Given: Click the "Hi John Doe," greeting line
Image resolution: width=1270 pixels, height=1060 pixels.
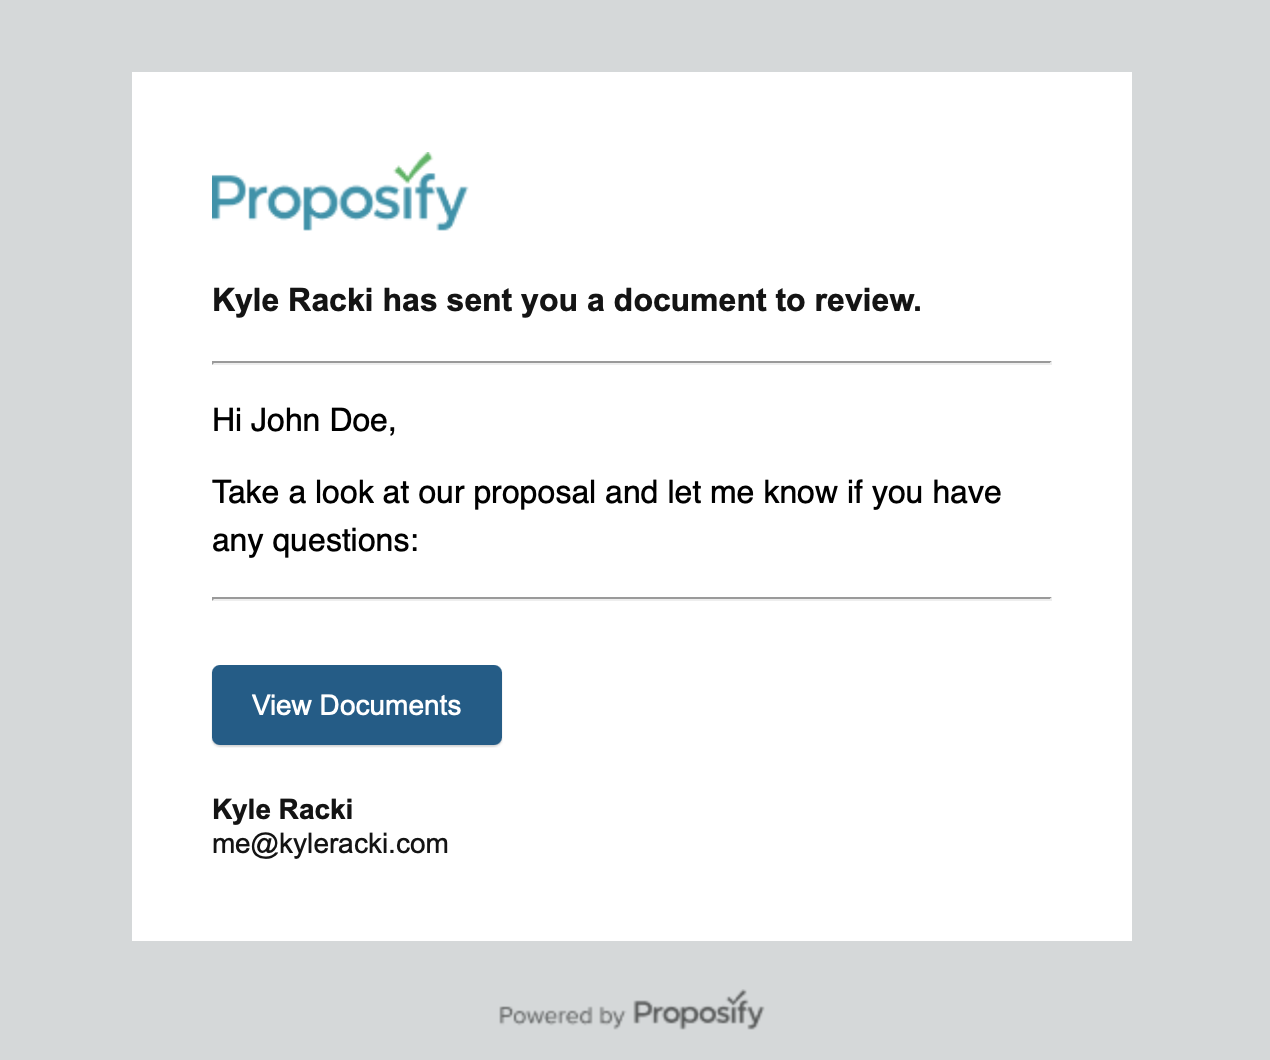Looking at the screenshot, I should (304, 420).
